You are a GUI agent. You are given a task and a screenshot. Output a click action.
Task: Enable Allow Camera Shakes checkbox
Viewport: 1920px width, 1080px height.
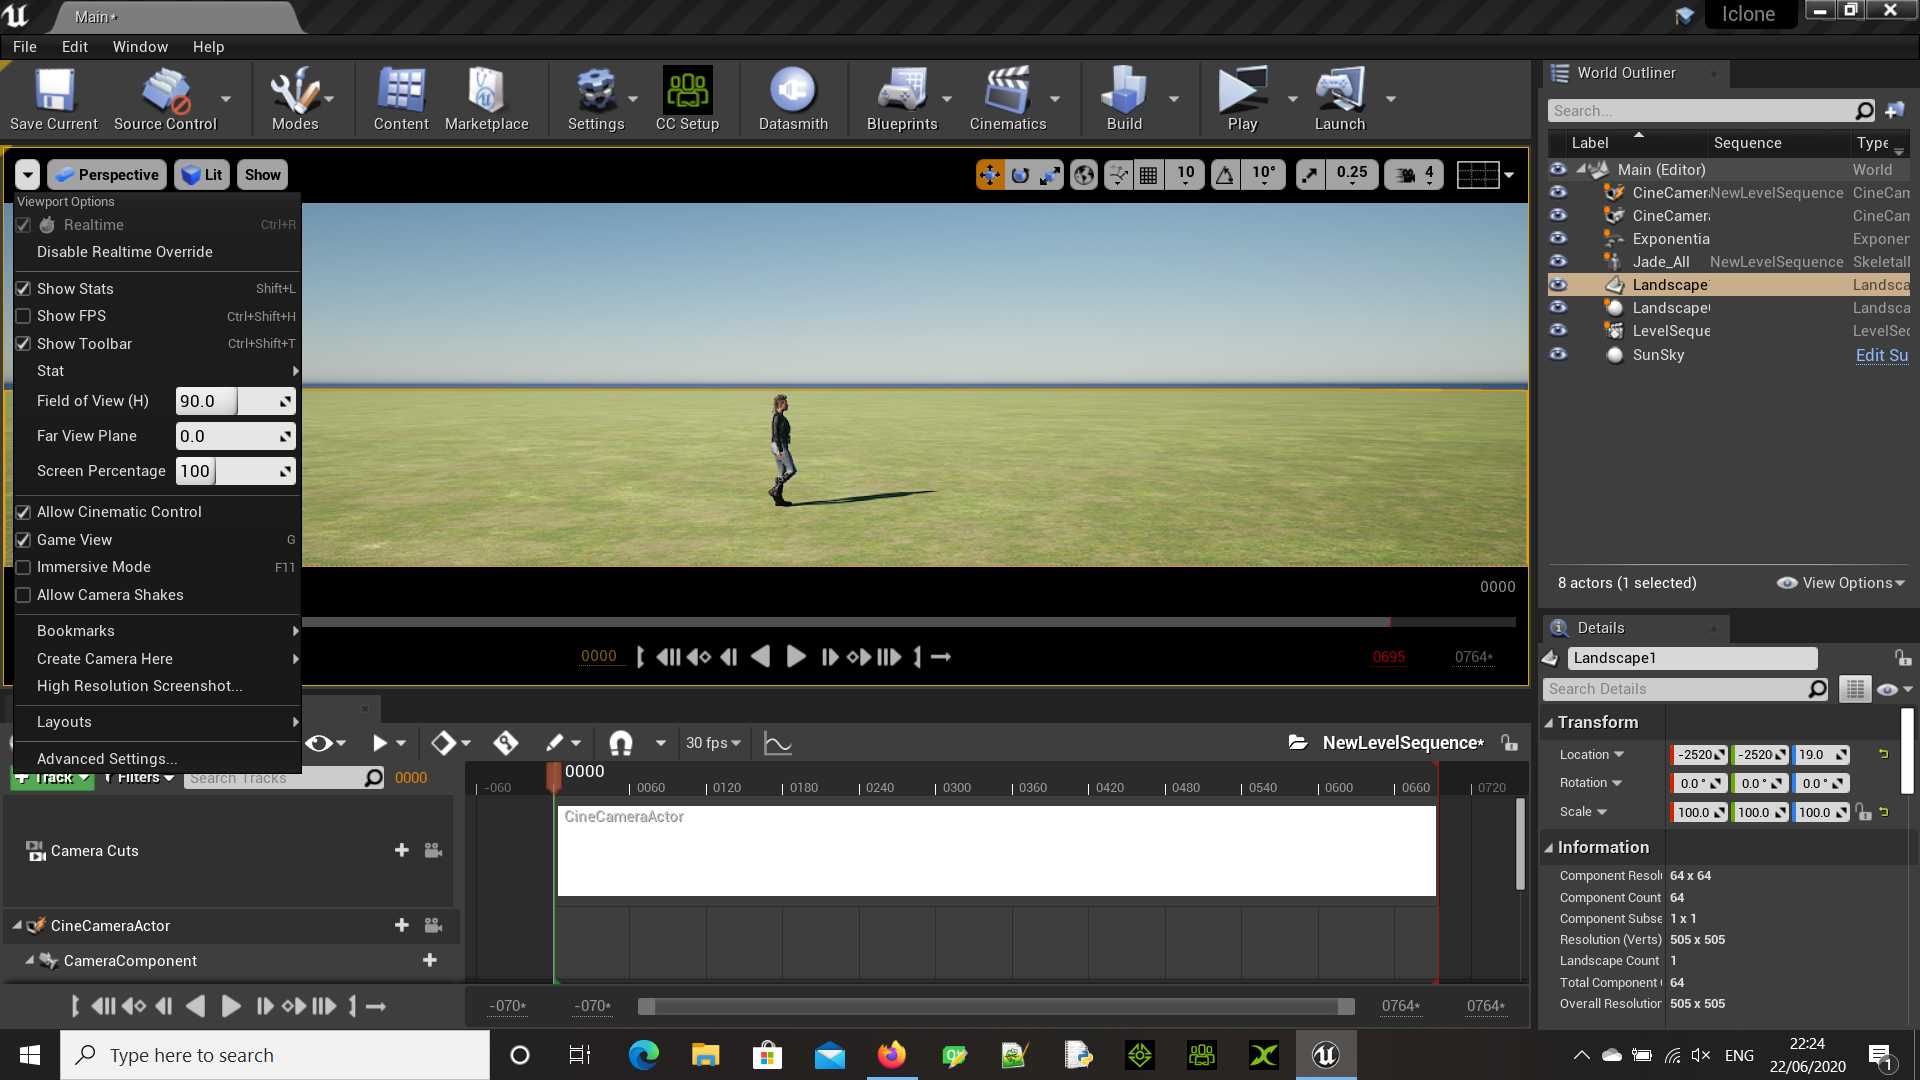coord(23,595)
